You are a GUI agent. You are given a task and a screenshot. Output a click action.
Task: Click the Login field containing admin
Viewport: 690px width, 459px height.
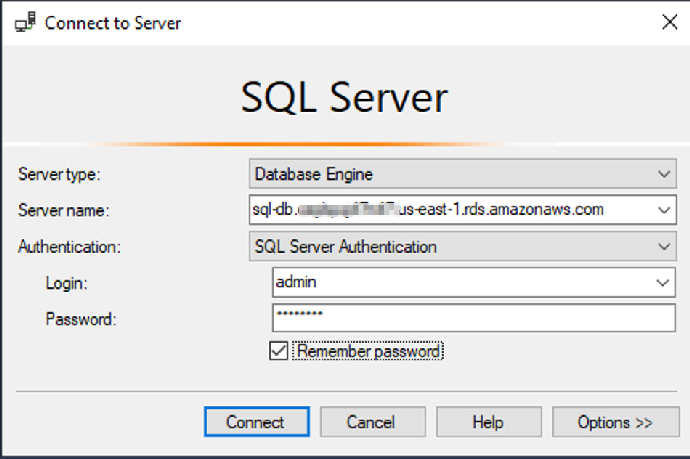pyautogui.click(x=460, y=283)
